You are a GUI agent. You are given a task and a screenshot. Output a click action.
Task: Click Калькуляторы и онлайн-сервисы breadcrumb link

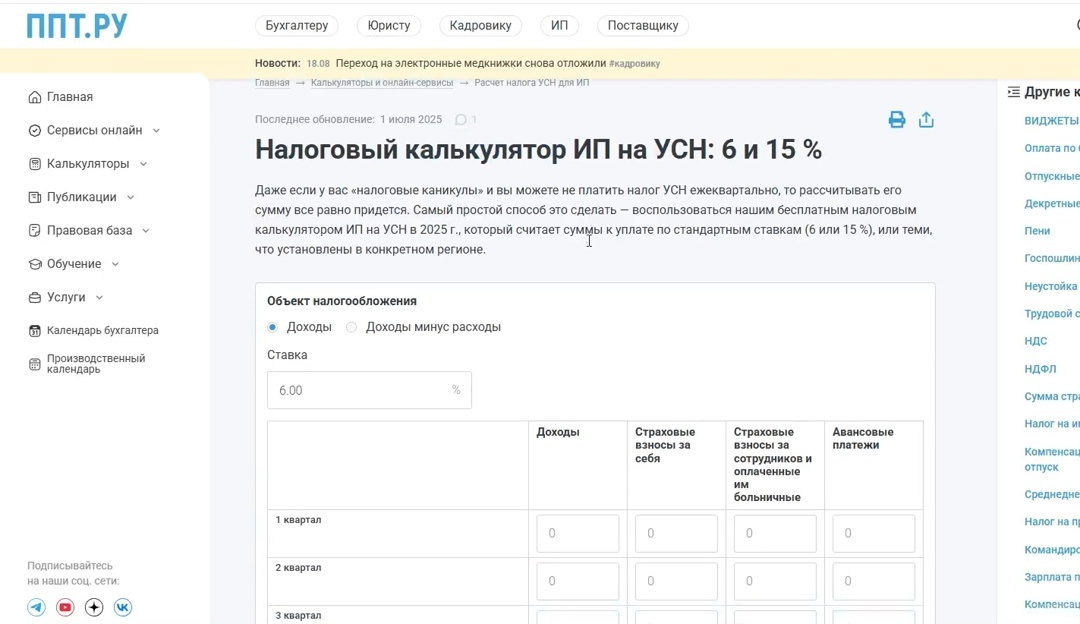click(382, 83)
